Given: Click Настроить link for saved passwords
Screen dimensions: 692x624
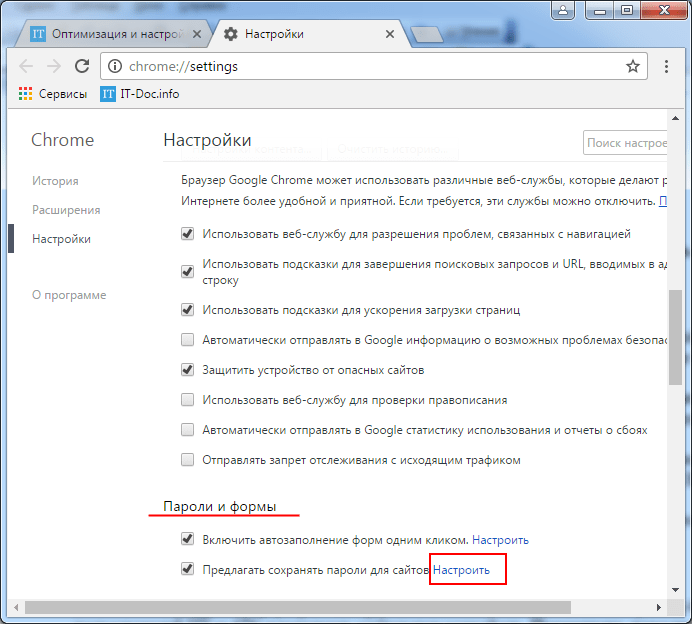Looking at the screenshot, I should point(461,570).
